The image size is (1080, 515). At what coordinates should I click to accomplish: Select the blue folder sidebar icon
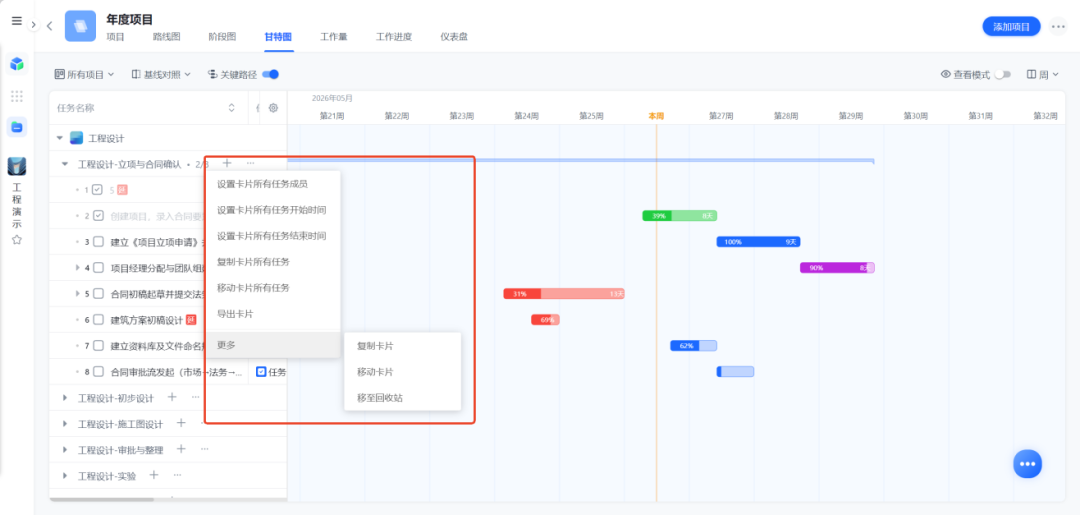point(17,127)
